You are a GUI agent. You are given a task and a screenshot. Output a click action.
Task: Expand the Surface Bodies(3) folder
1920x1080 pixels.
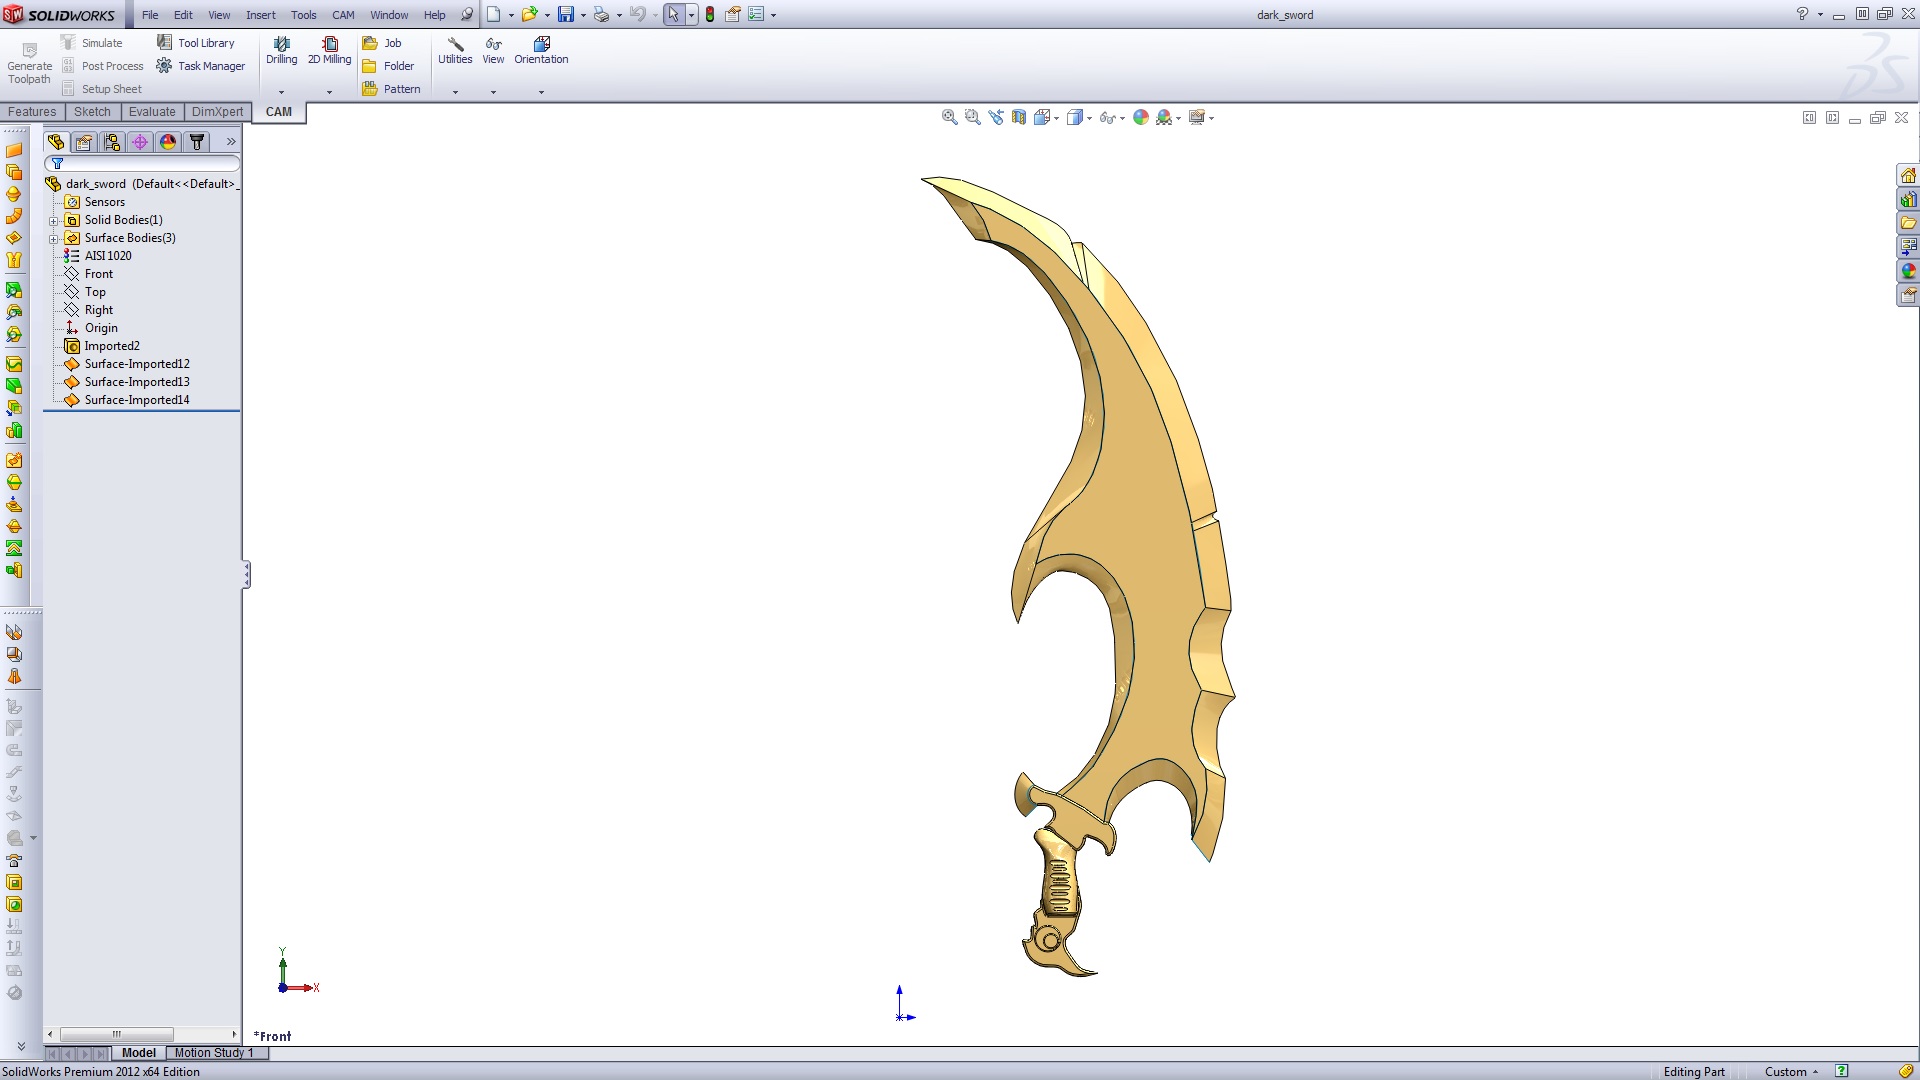coord(54,239)
